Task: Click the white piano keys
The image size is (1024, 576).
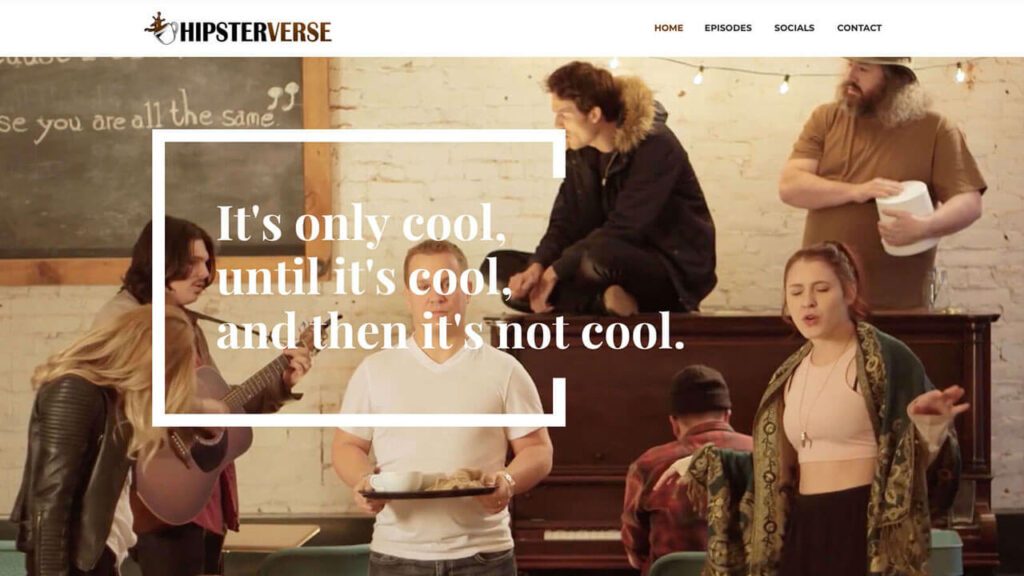Action: 582,535
